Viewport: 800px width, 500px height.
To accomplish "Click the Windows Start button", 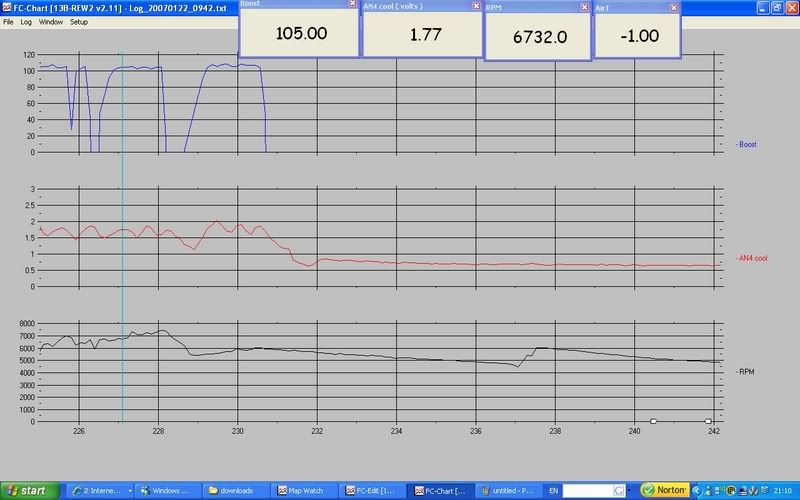I will (x=28, y=490).
